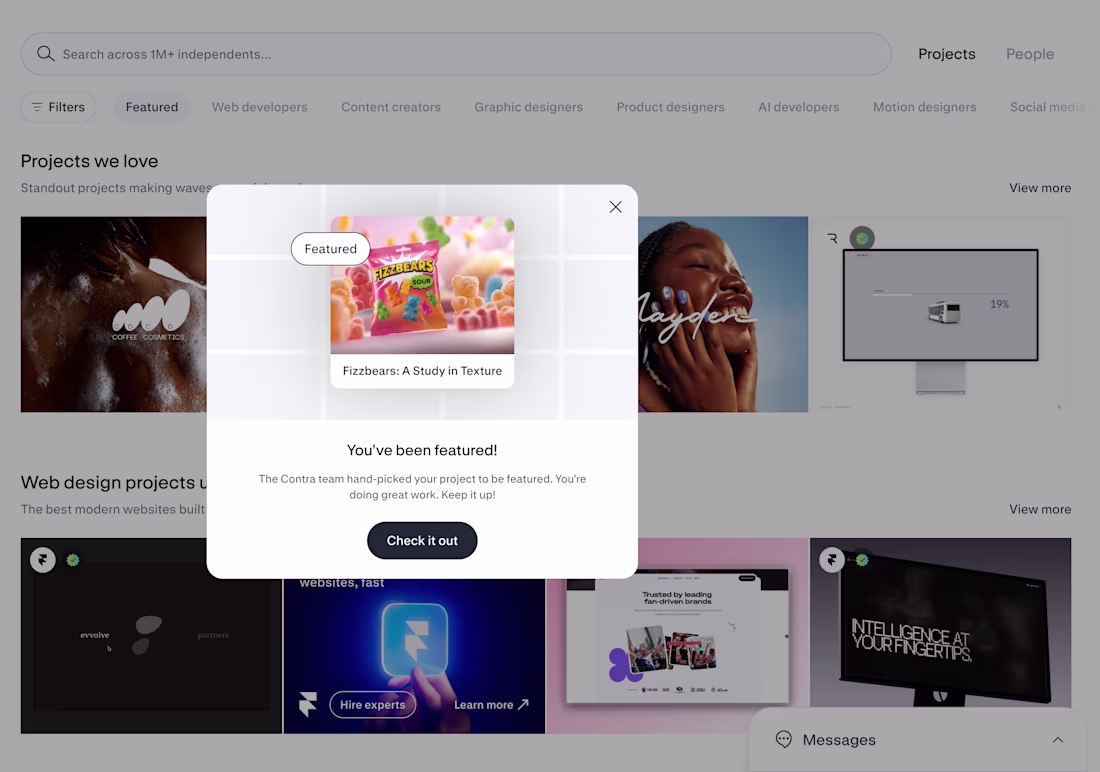Click the glowing Framer app icon
The image size is (1100, 772).
414,639
